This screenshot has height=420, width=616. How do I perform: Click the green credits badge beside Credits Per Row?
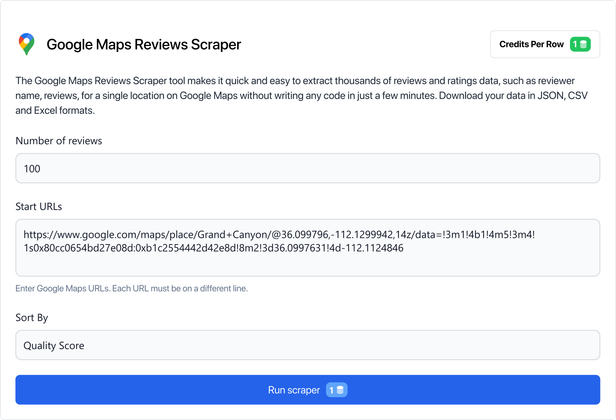tap(580, 44)
